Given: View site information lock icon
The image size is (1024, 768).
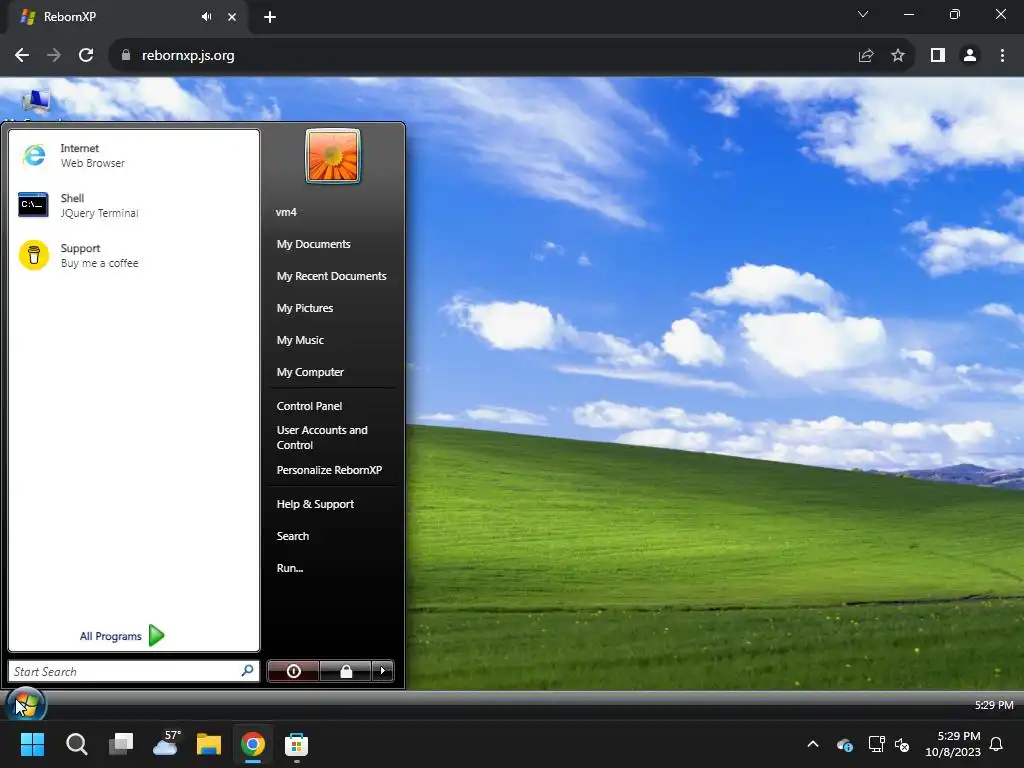Looking at the screenshot, I should coord(126,56).
